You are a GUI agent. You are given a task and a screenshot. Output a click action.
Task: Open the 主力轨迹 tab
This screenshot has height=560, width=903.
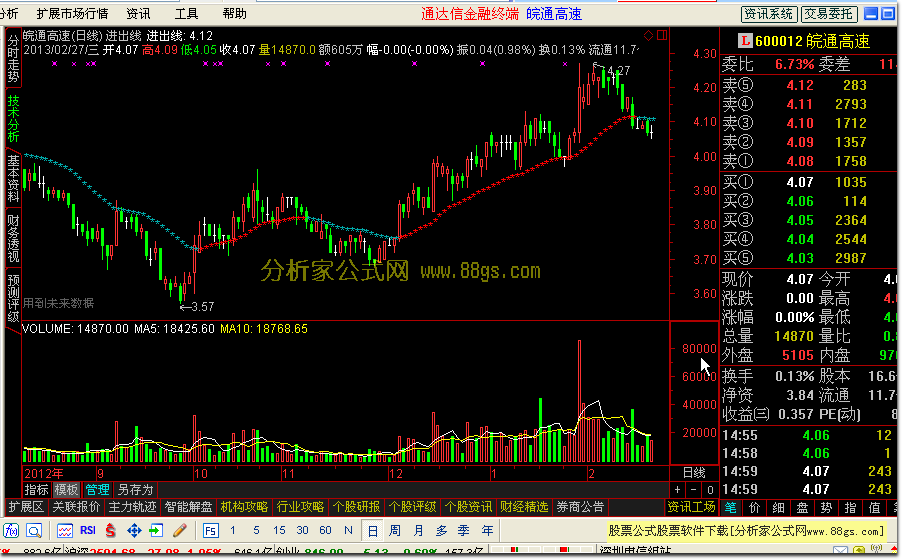pos(132,507)
